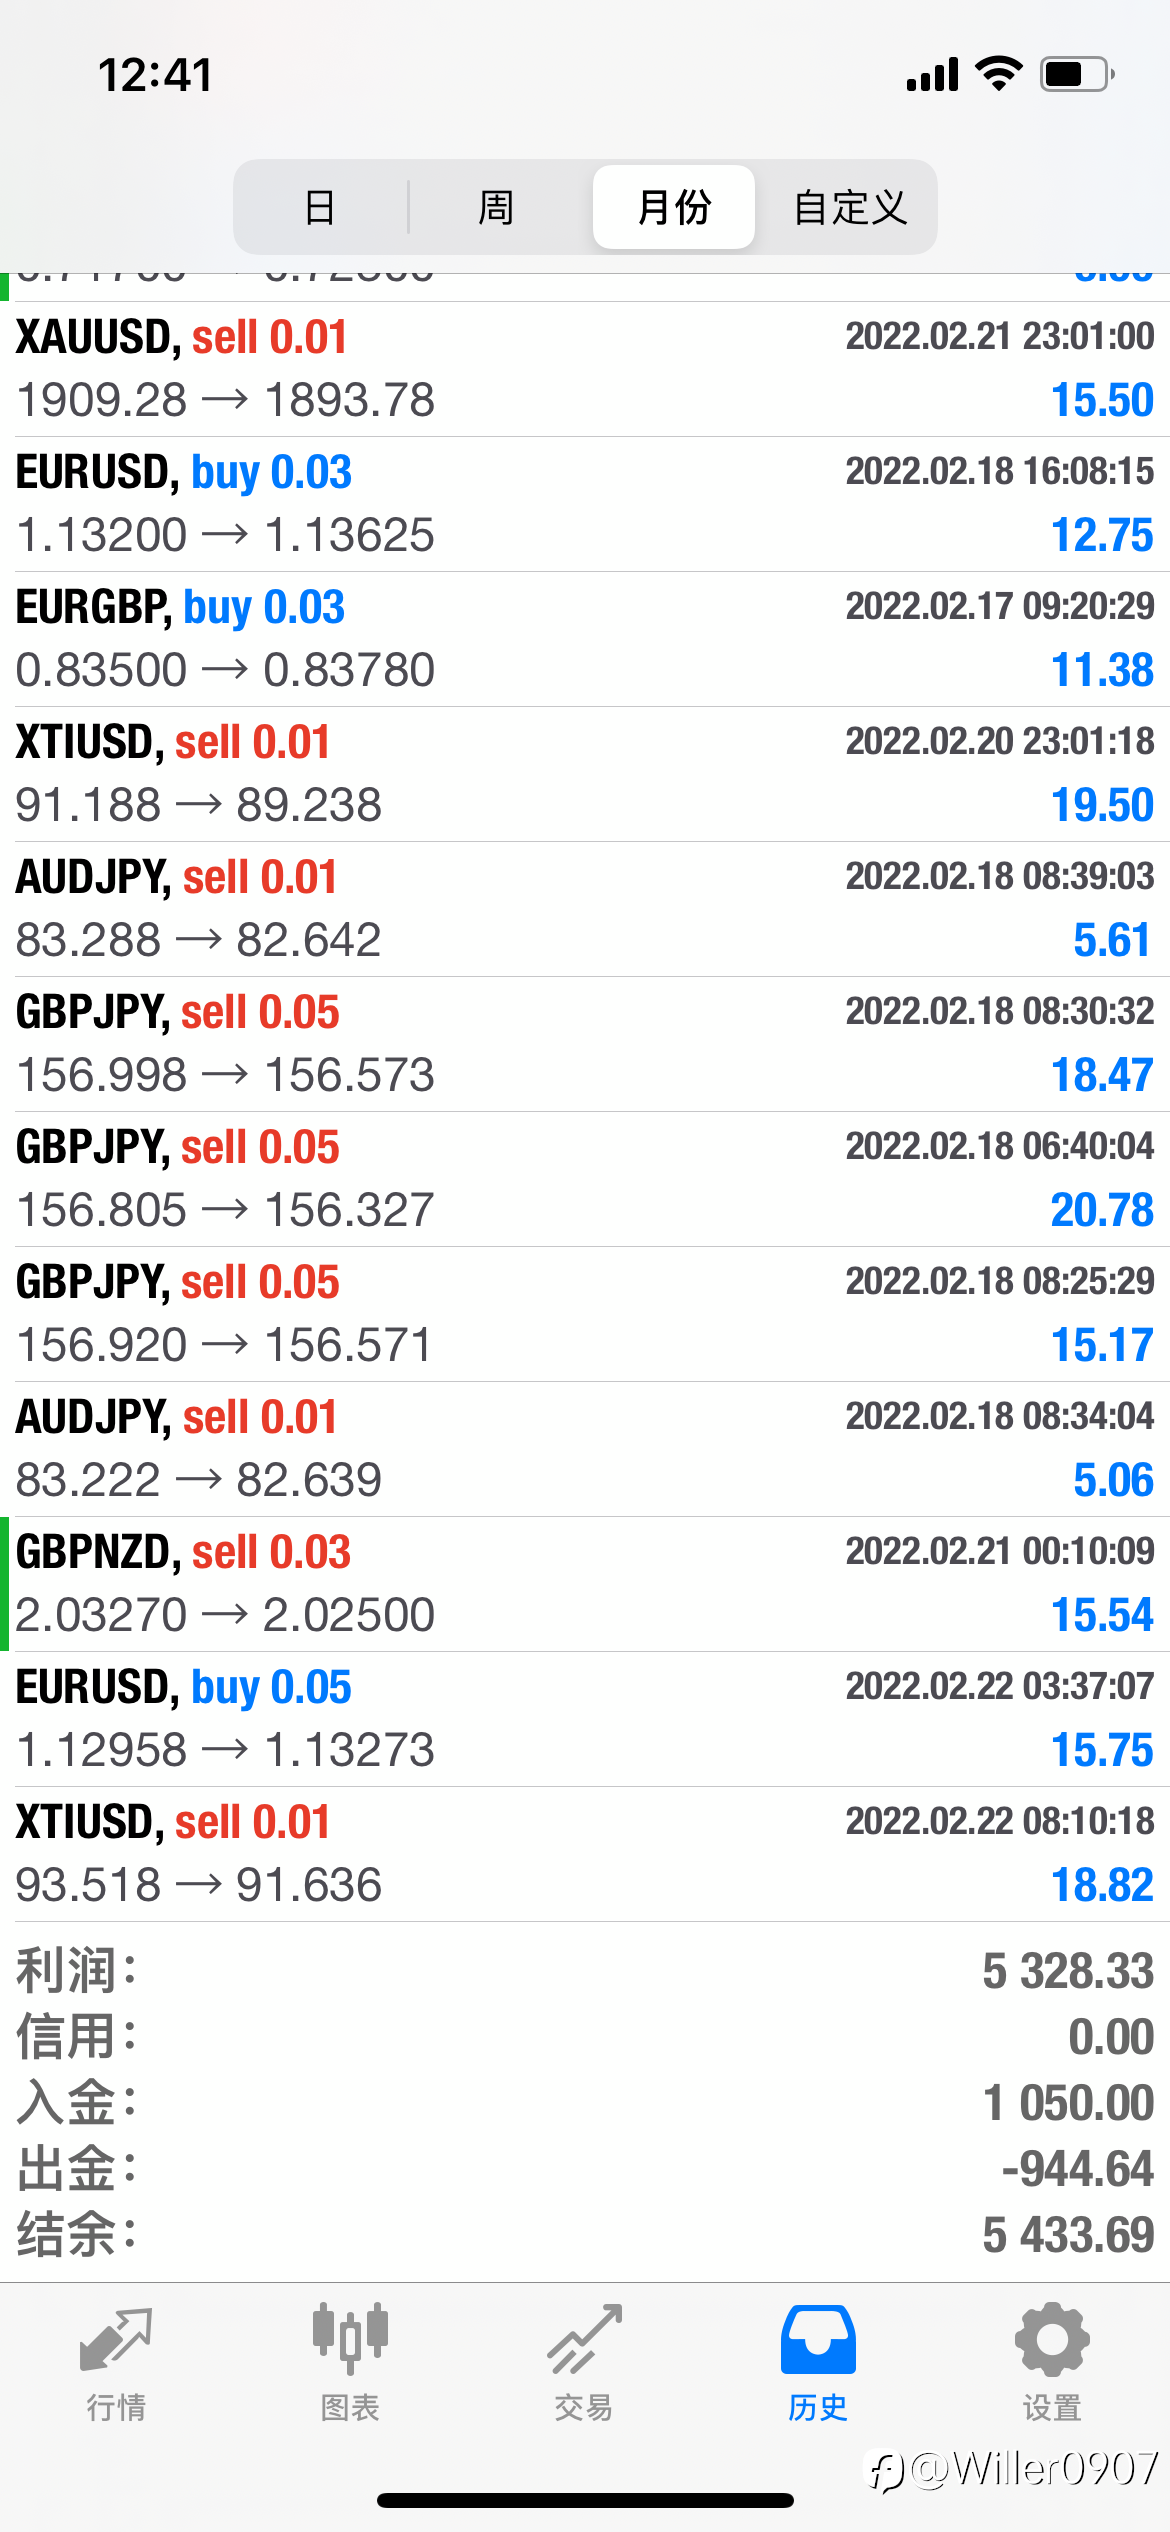Tap the 结余 balance summary row
This screenshot has width=1170, height=2532.
point(585,2235)
